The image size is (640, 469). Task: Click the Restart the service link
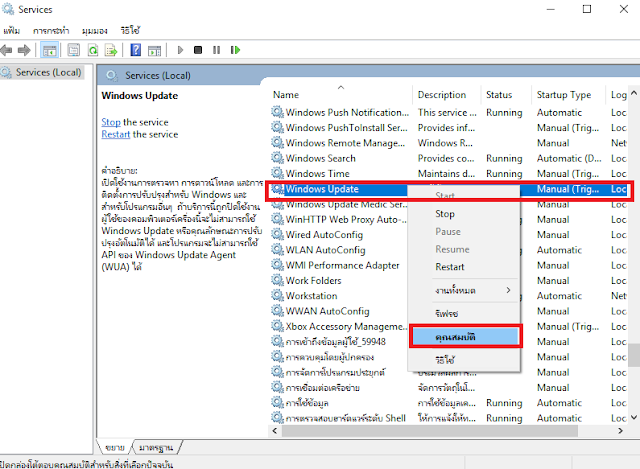click(116, 134)
